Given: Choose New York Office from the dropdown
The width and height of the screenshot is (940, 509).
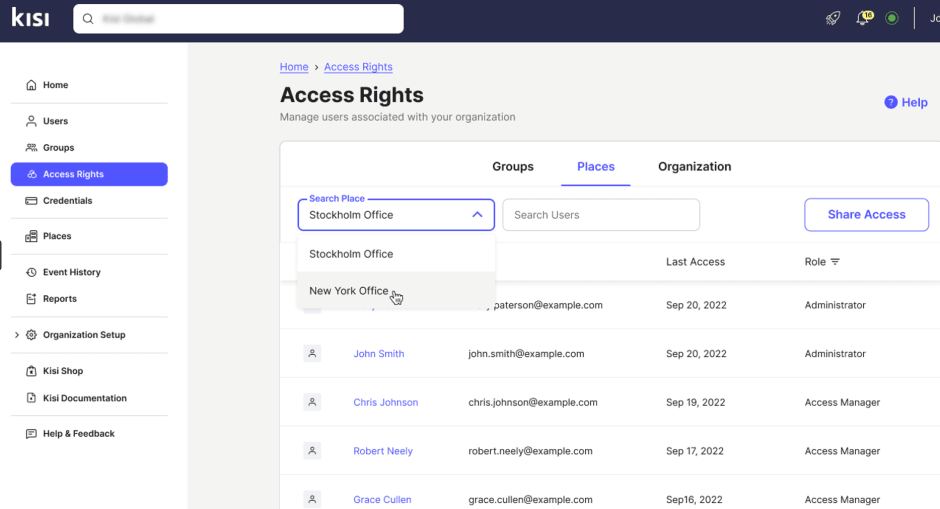Looking at the screenshot, I should coord(396,291).
